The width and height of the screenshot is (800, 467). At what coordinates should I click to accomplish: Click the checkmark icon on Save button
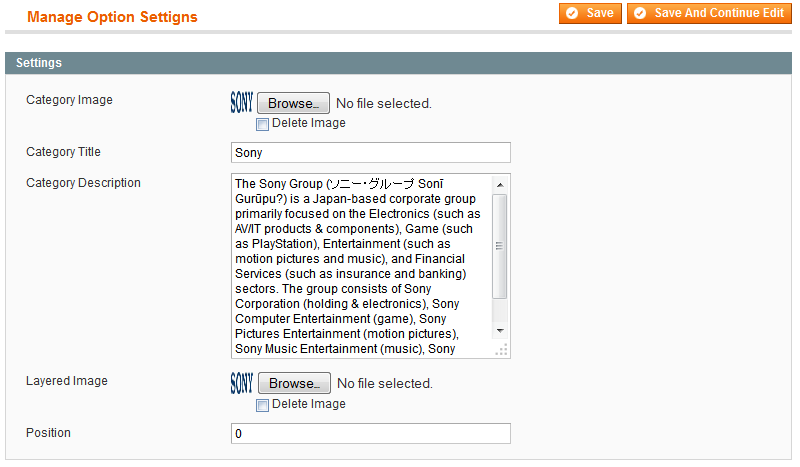pos(572,13)
